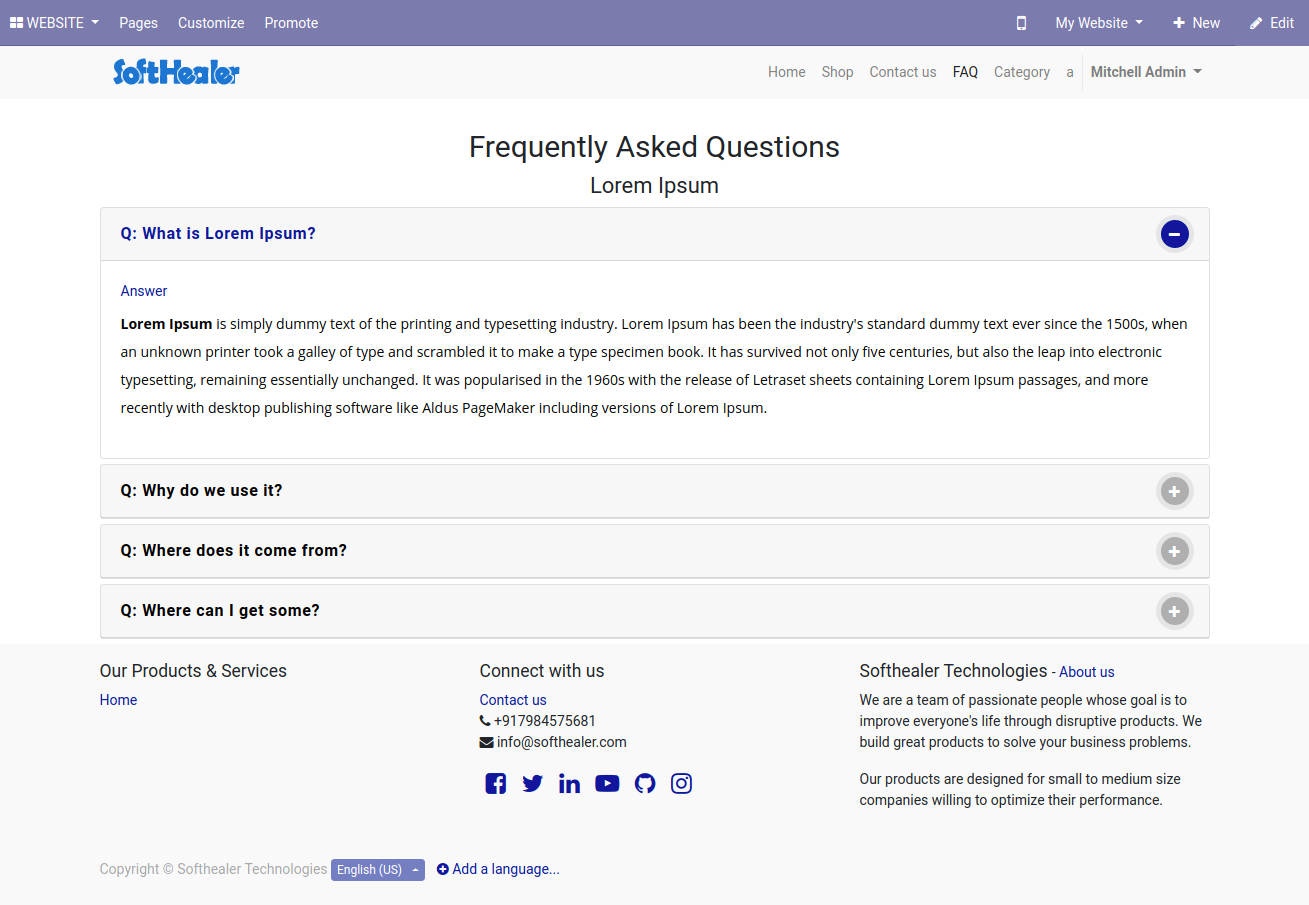Collapse the 'What is Lorem Ipsum?' answer
This screenshot has width=1309, height=905.
tap(1175, 234)
